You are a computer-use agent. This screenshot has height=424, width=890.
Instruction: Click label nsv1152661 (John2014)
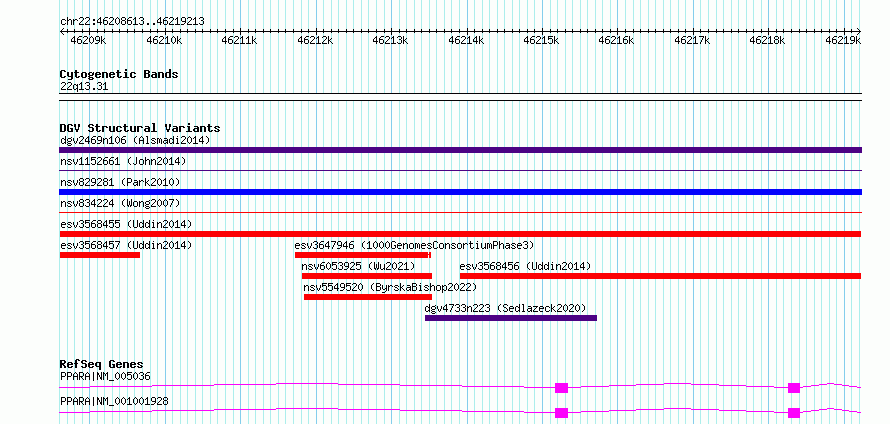pos(123,161)
